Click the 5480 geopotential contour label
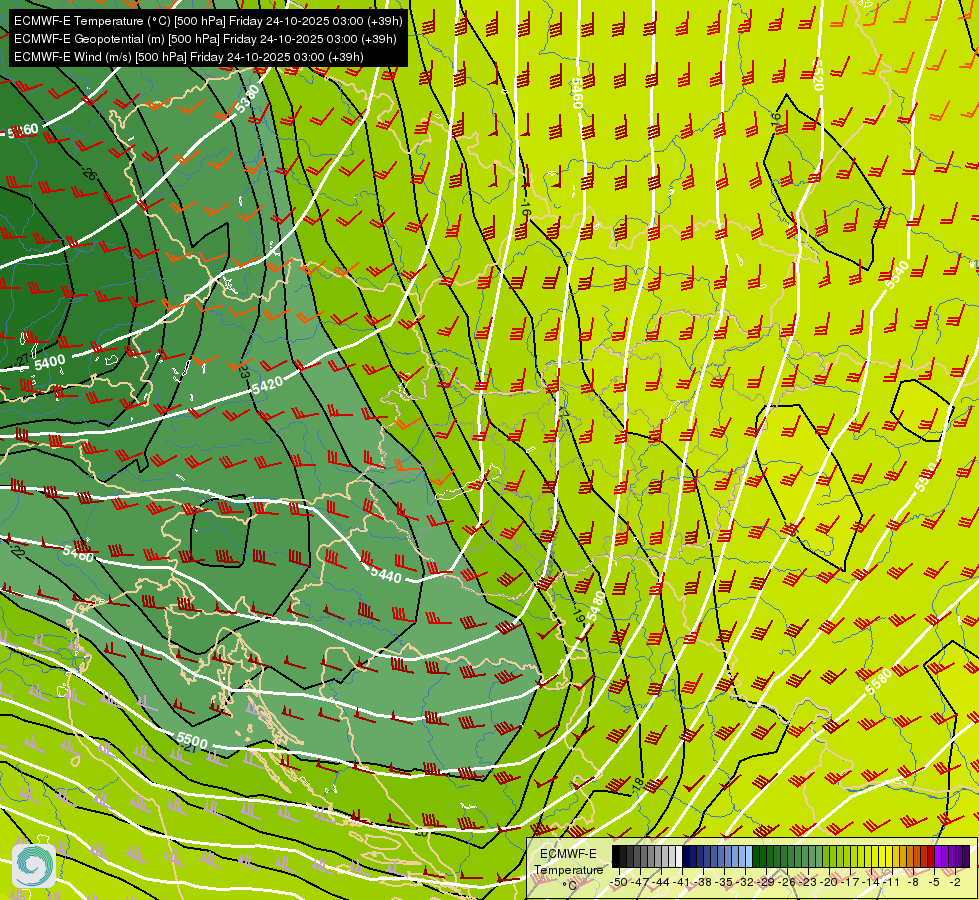Screen dimensions: 979x900 coord(595,606)
